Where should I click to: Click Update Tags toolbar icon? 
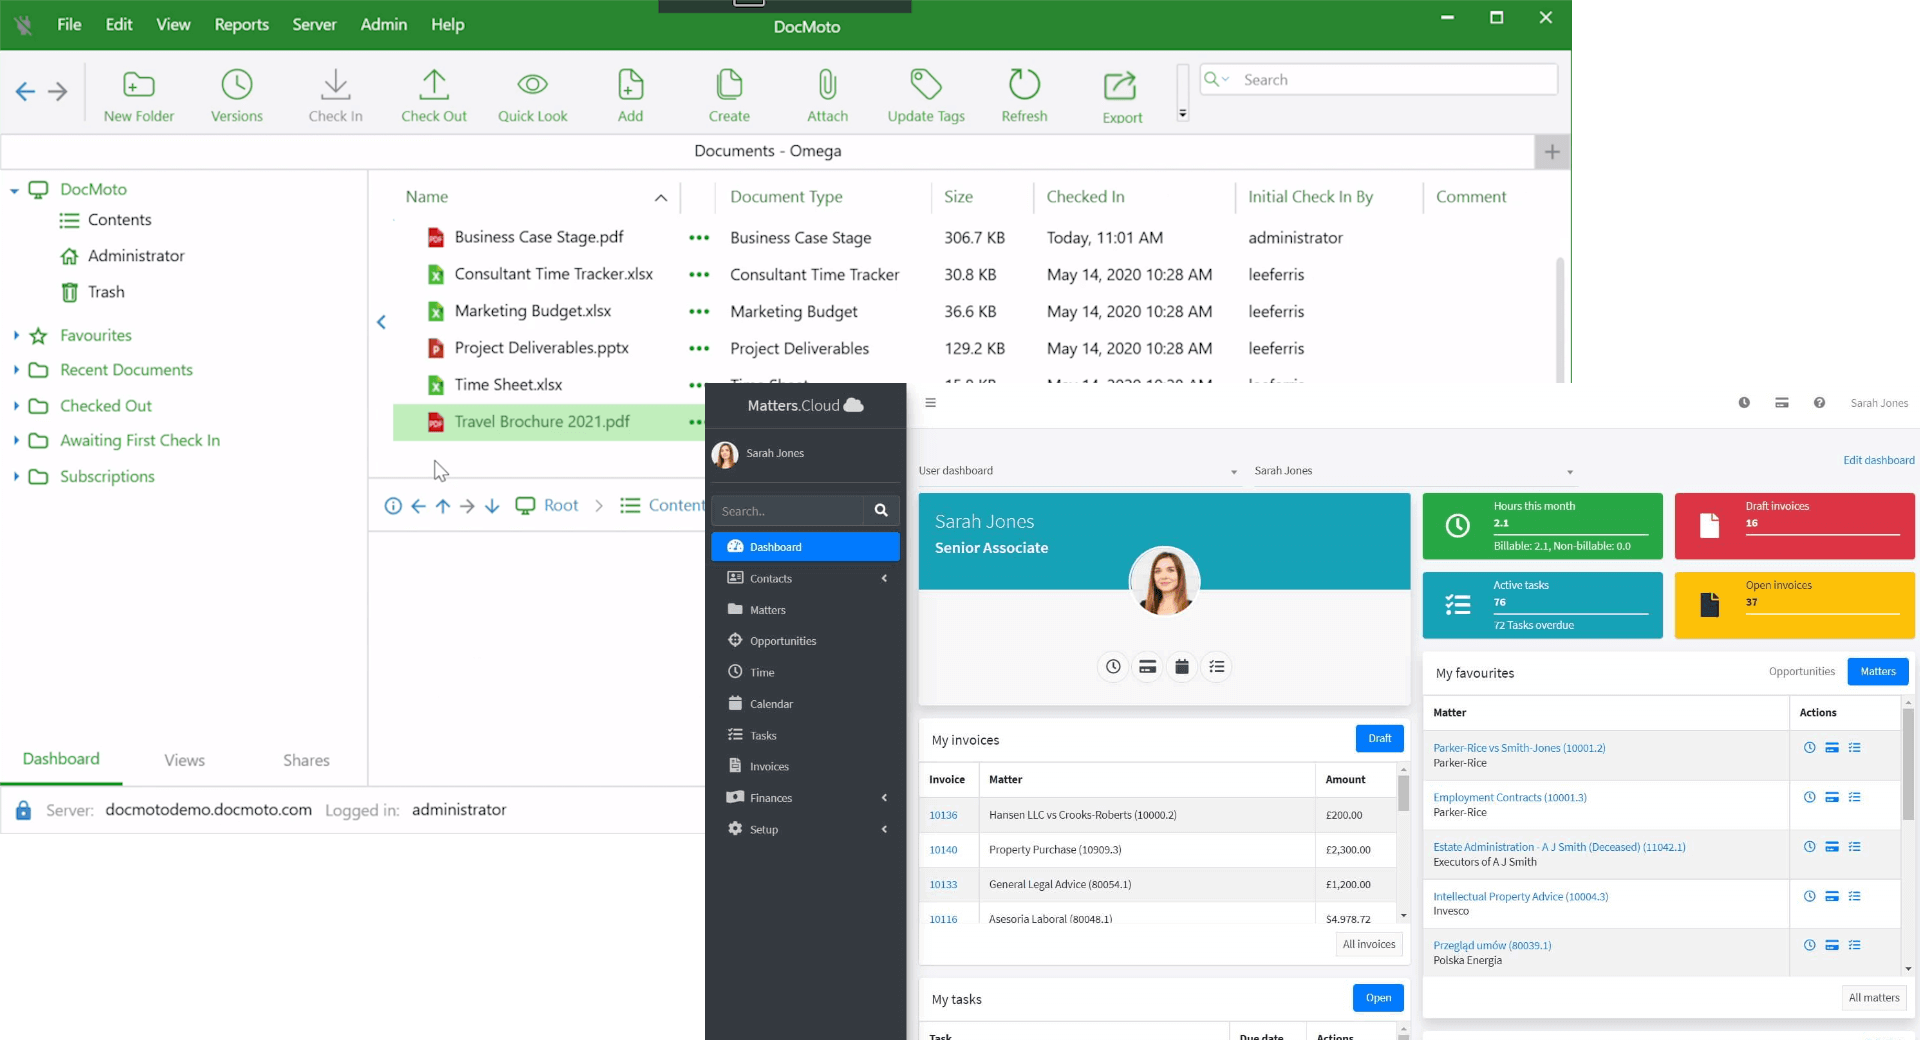click(926, 95)
